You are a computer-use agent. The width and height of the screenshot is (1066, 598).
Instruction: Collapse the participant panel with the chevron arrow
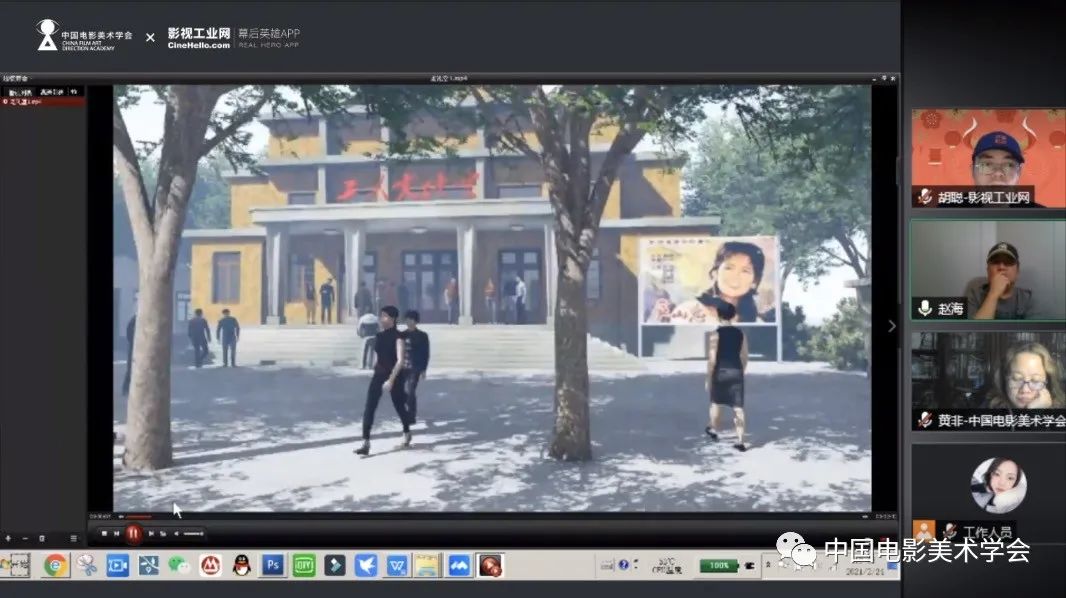pyautogui.click(x=892, y=326)
